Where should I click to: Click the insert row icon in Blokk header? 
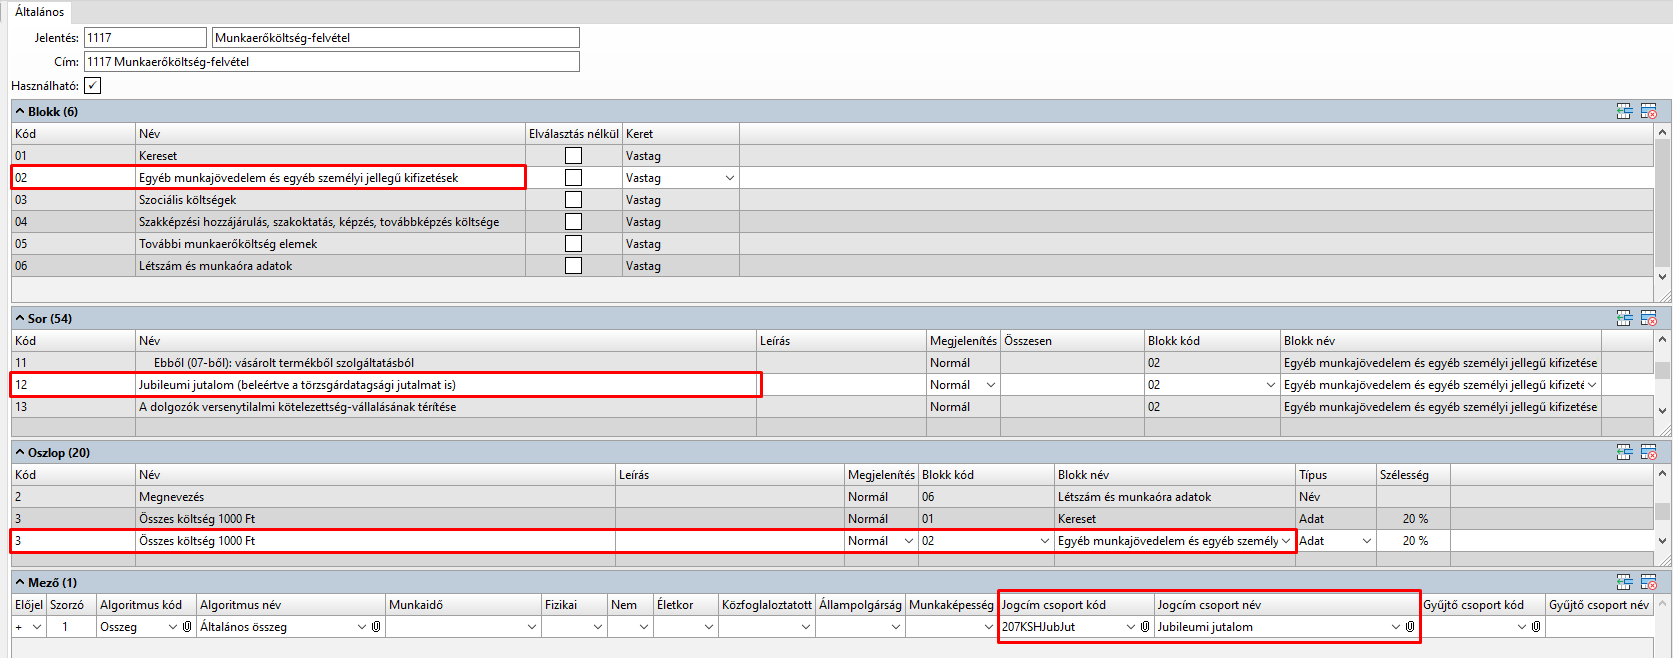[x=1624, y=111]
